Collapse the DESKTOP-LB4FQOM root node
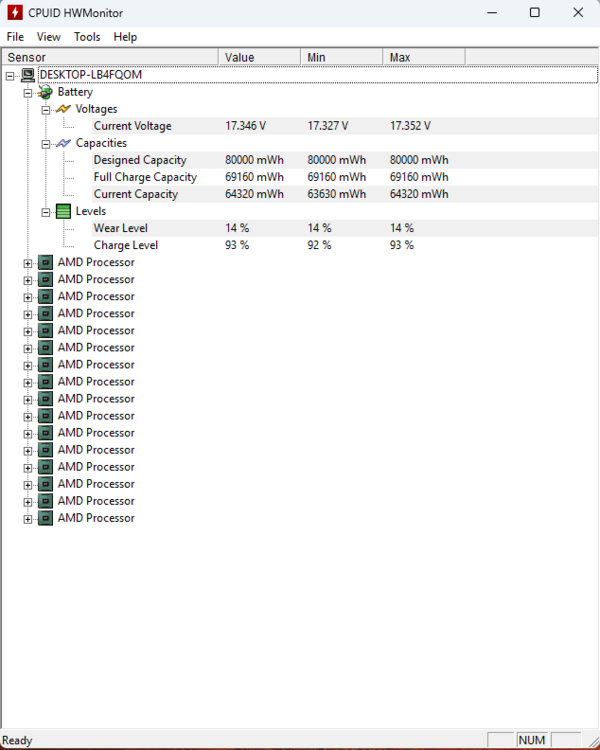 click(x=10, y=75)
